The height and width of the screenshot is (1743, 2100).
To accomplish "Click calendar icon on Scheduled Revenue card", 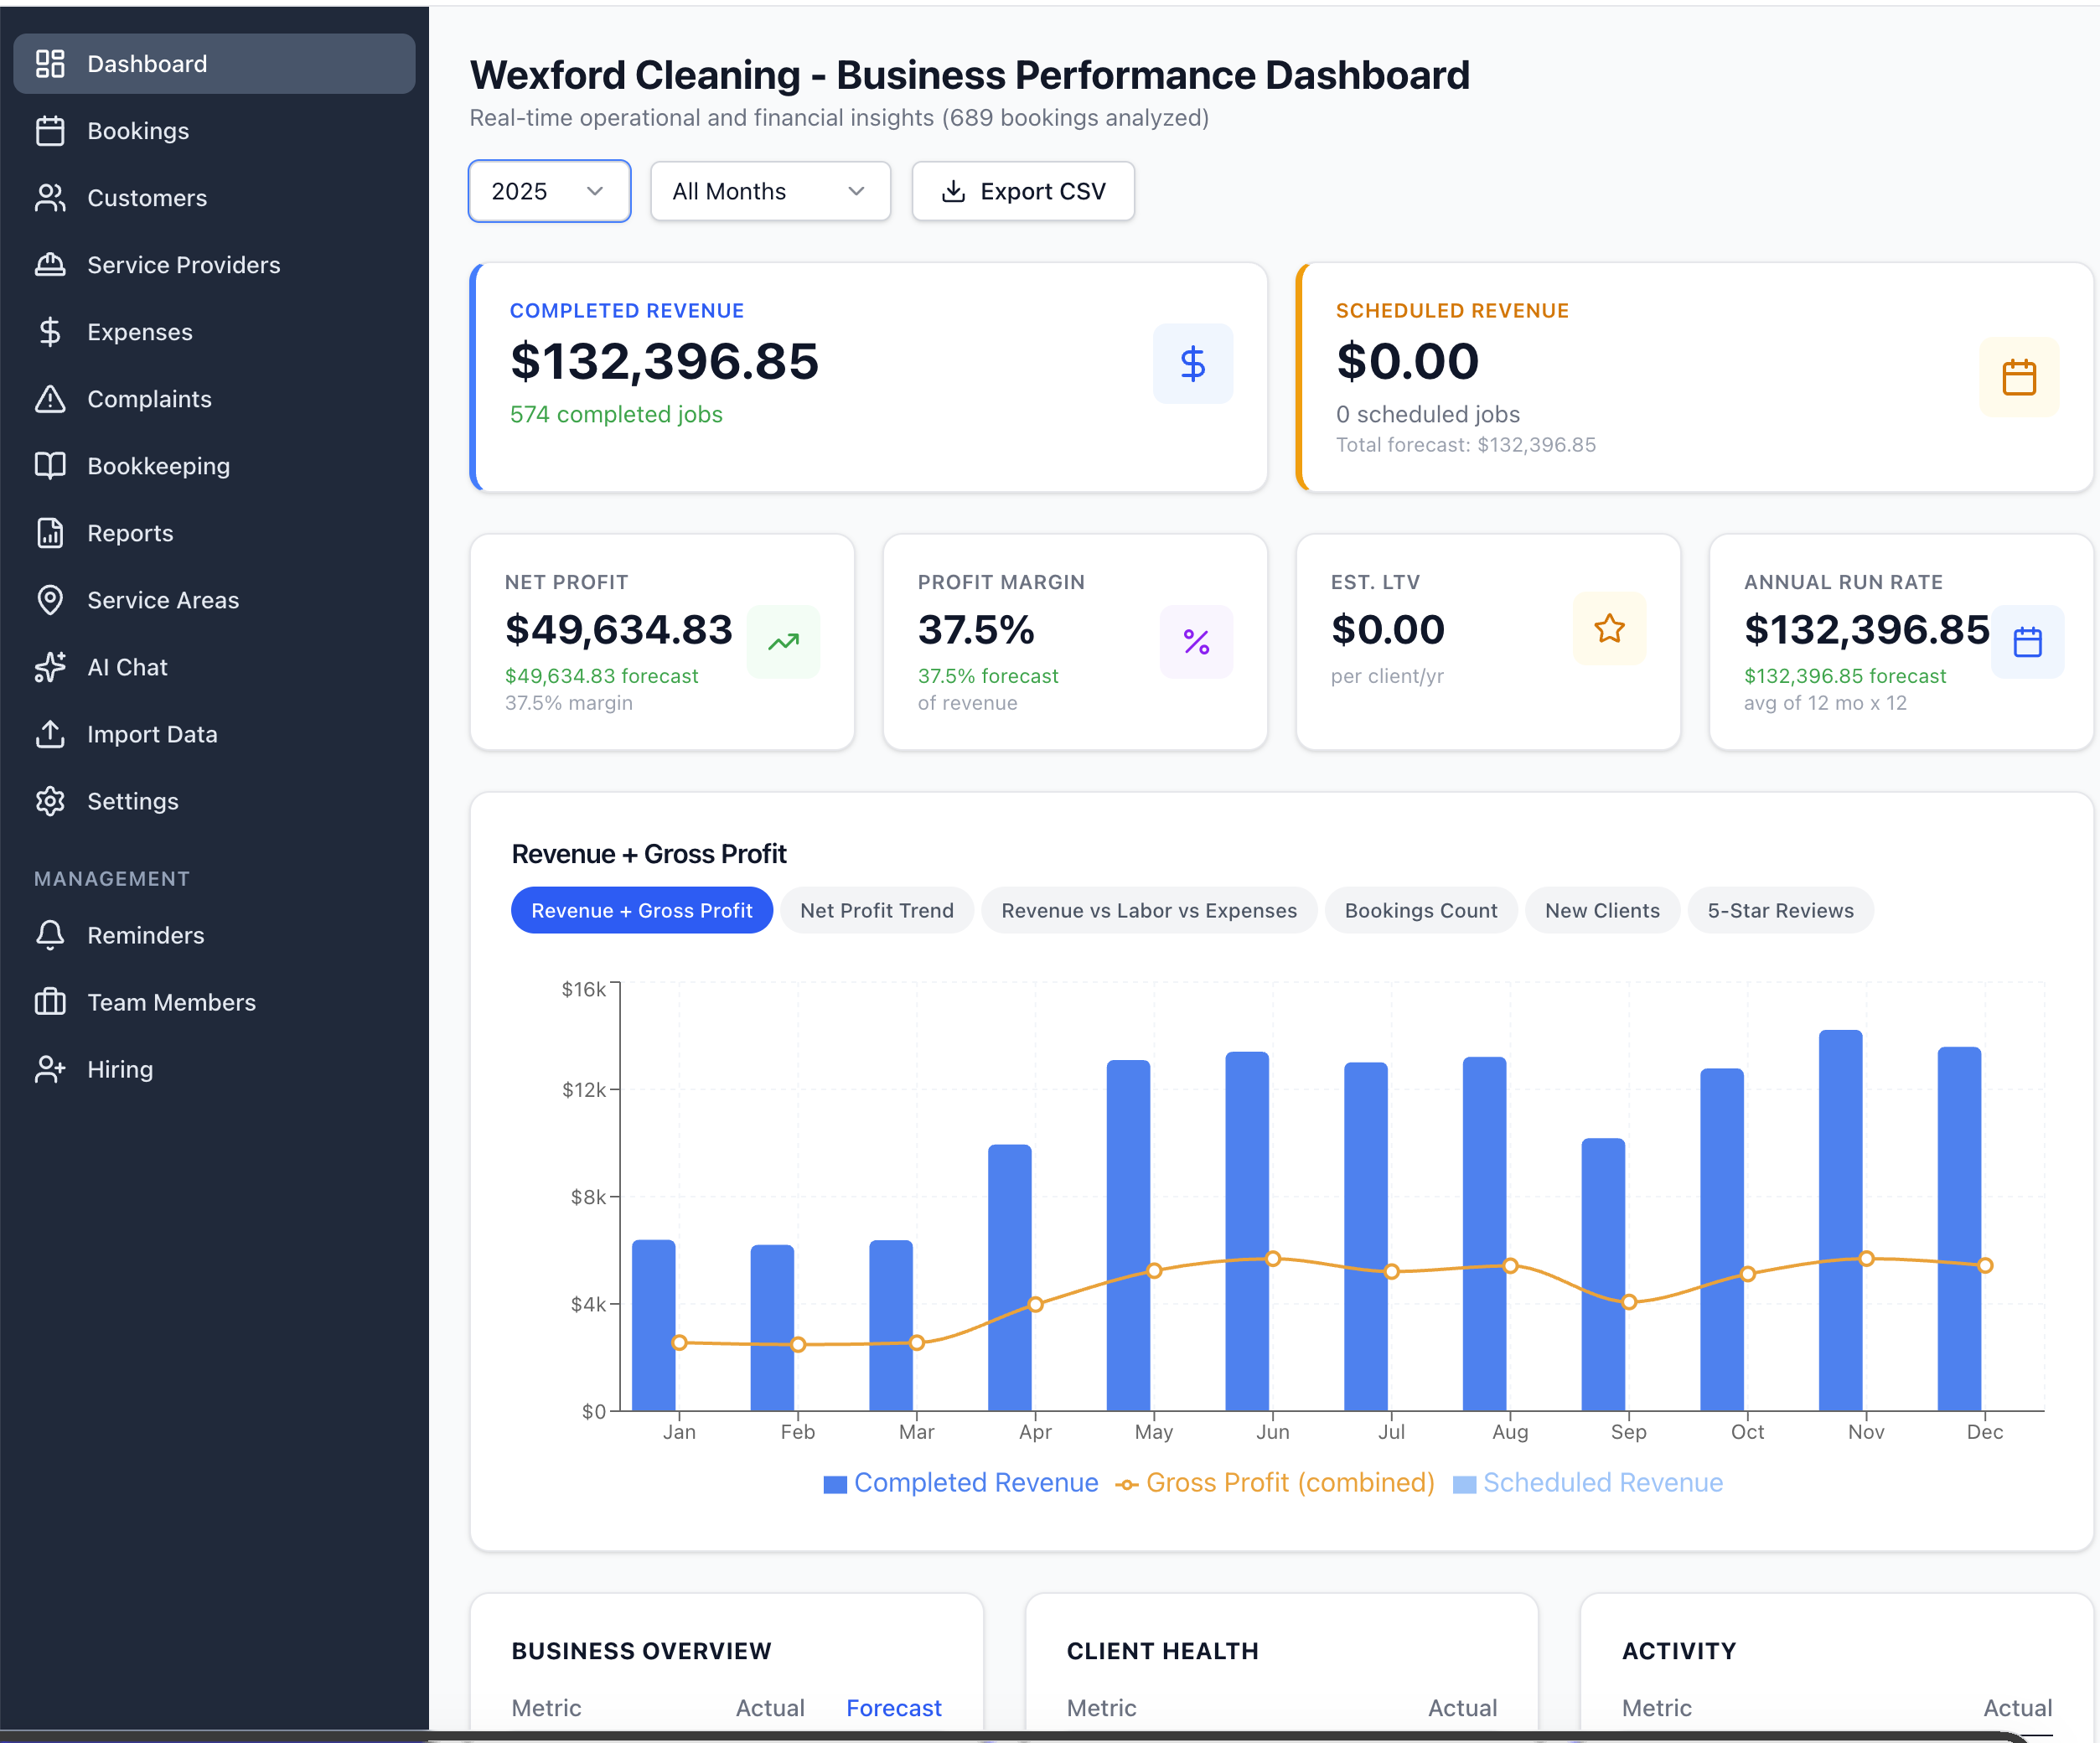I will point(2018,377).
